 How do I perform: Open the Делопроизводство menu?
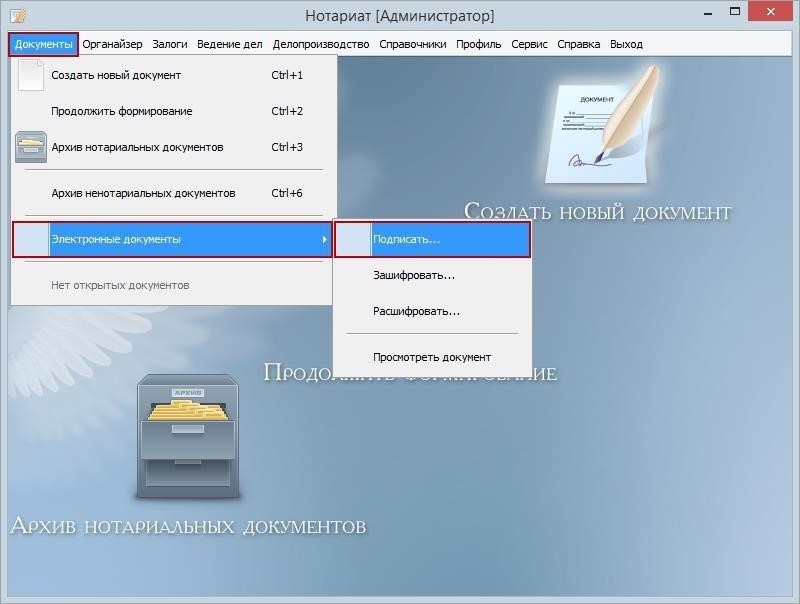coord(321,44)
